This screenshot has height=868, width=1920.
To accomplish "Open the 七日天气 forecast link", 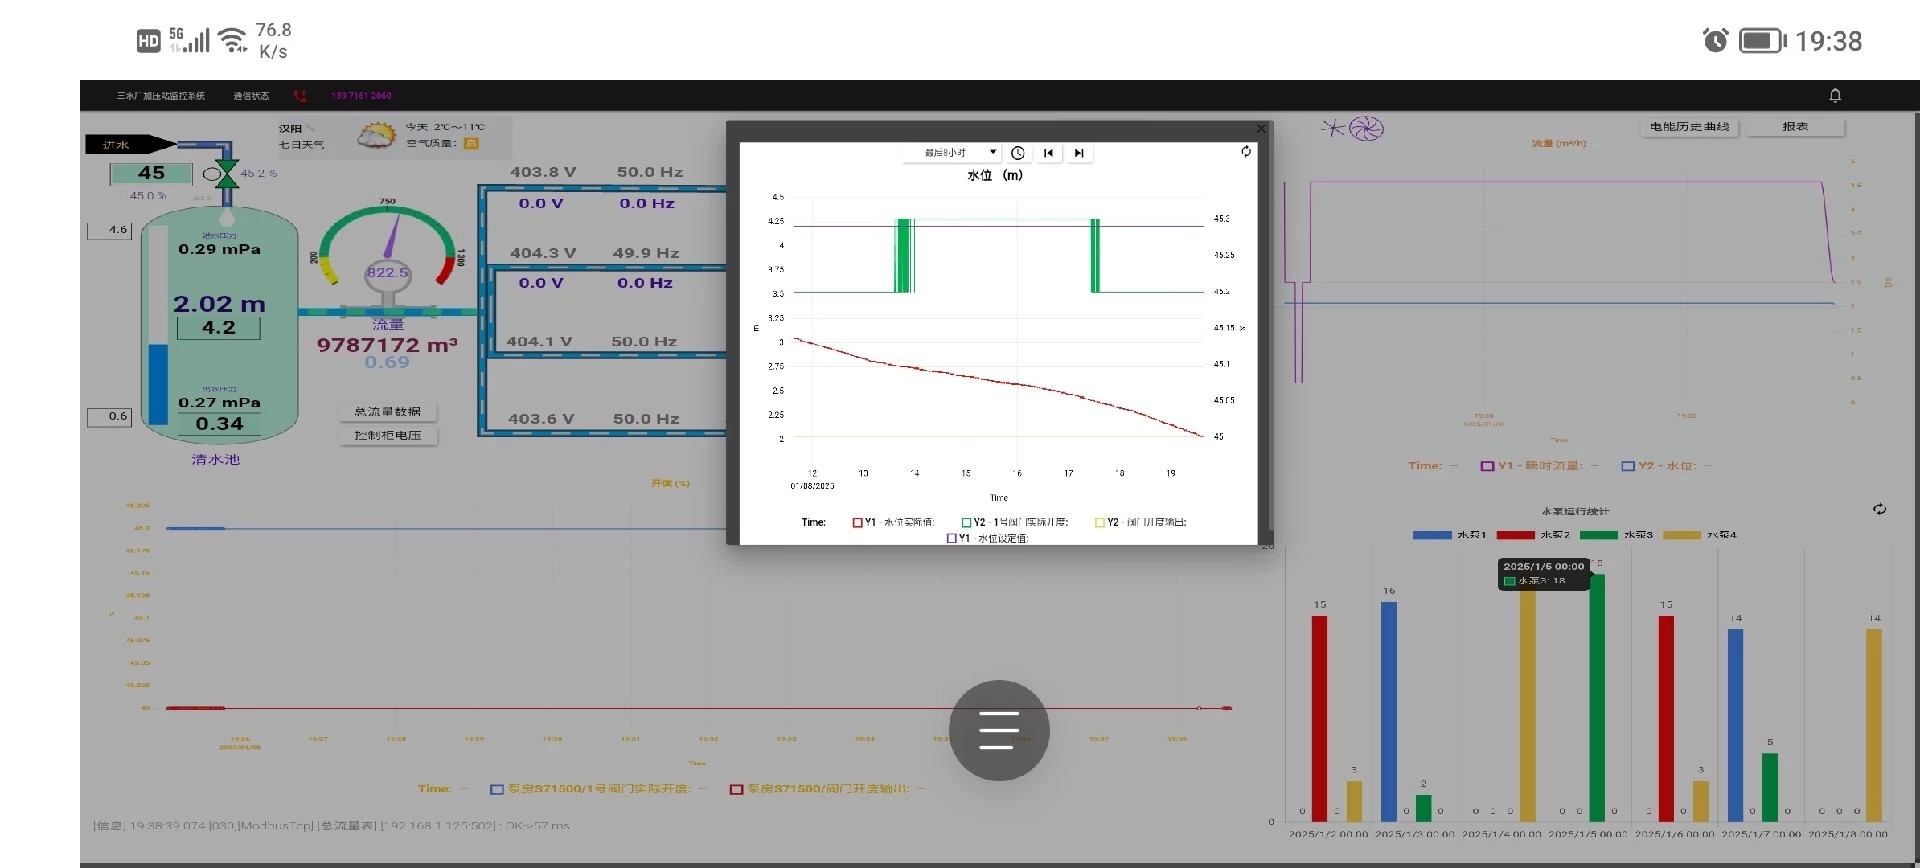I will pyautogui.click(x=301, y=145).
